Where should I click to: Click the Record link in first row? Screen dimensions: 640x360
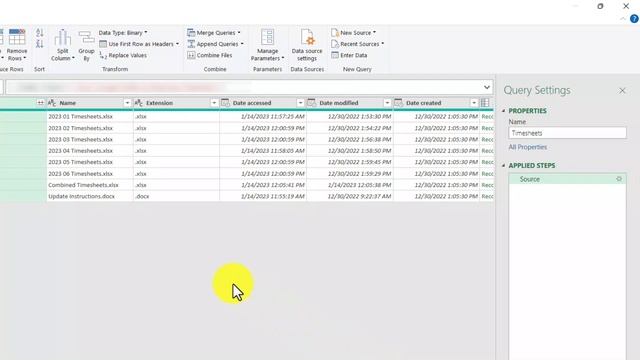[x=487, y=117]
